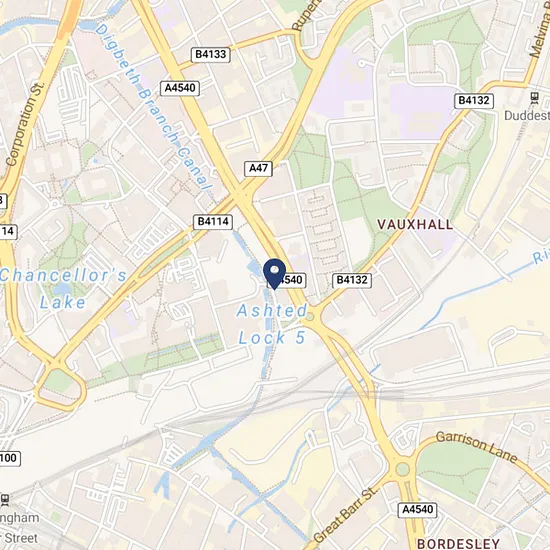The image size is (550, 550).
Task: Click the green roundabout on Garrison Lane junction
Action: tap(402, 469)
